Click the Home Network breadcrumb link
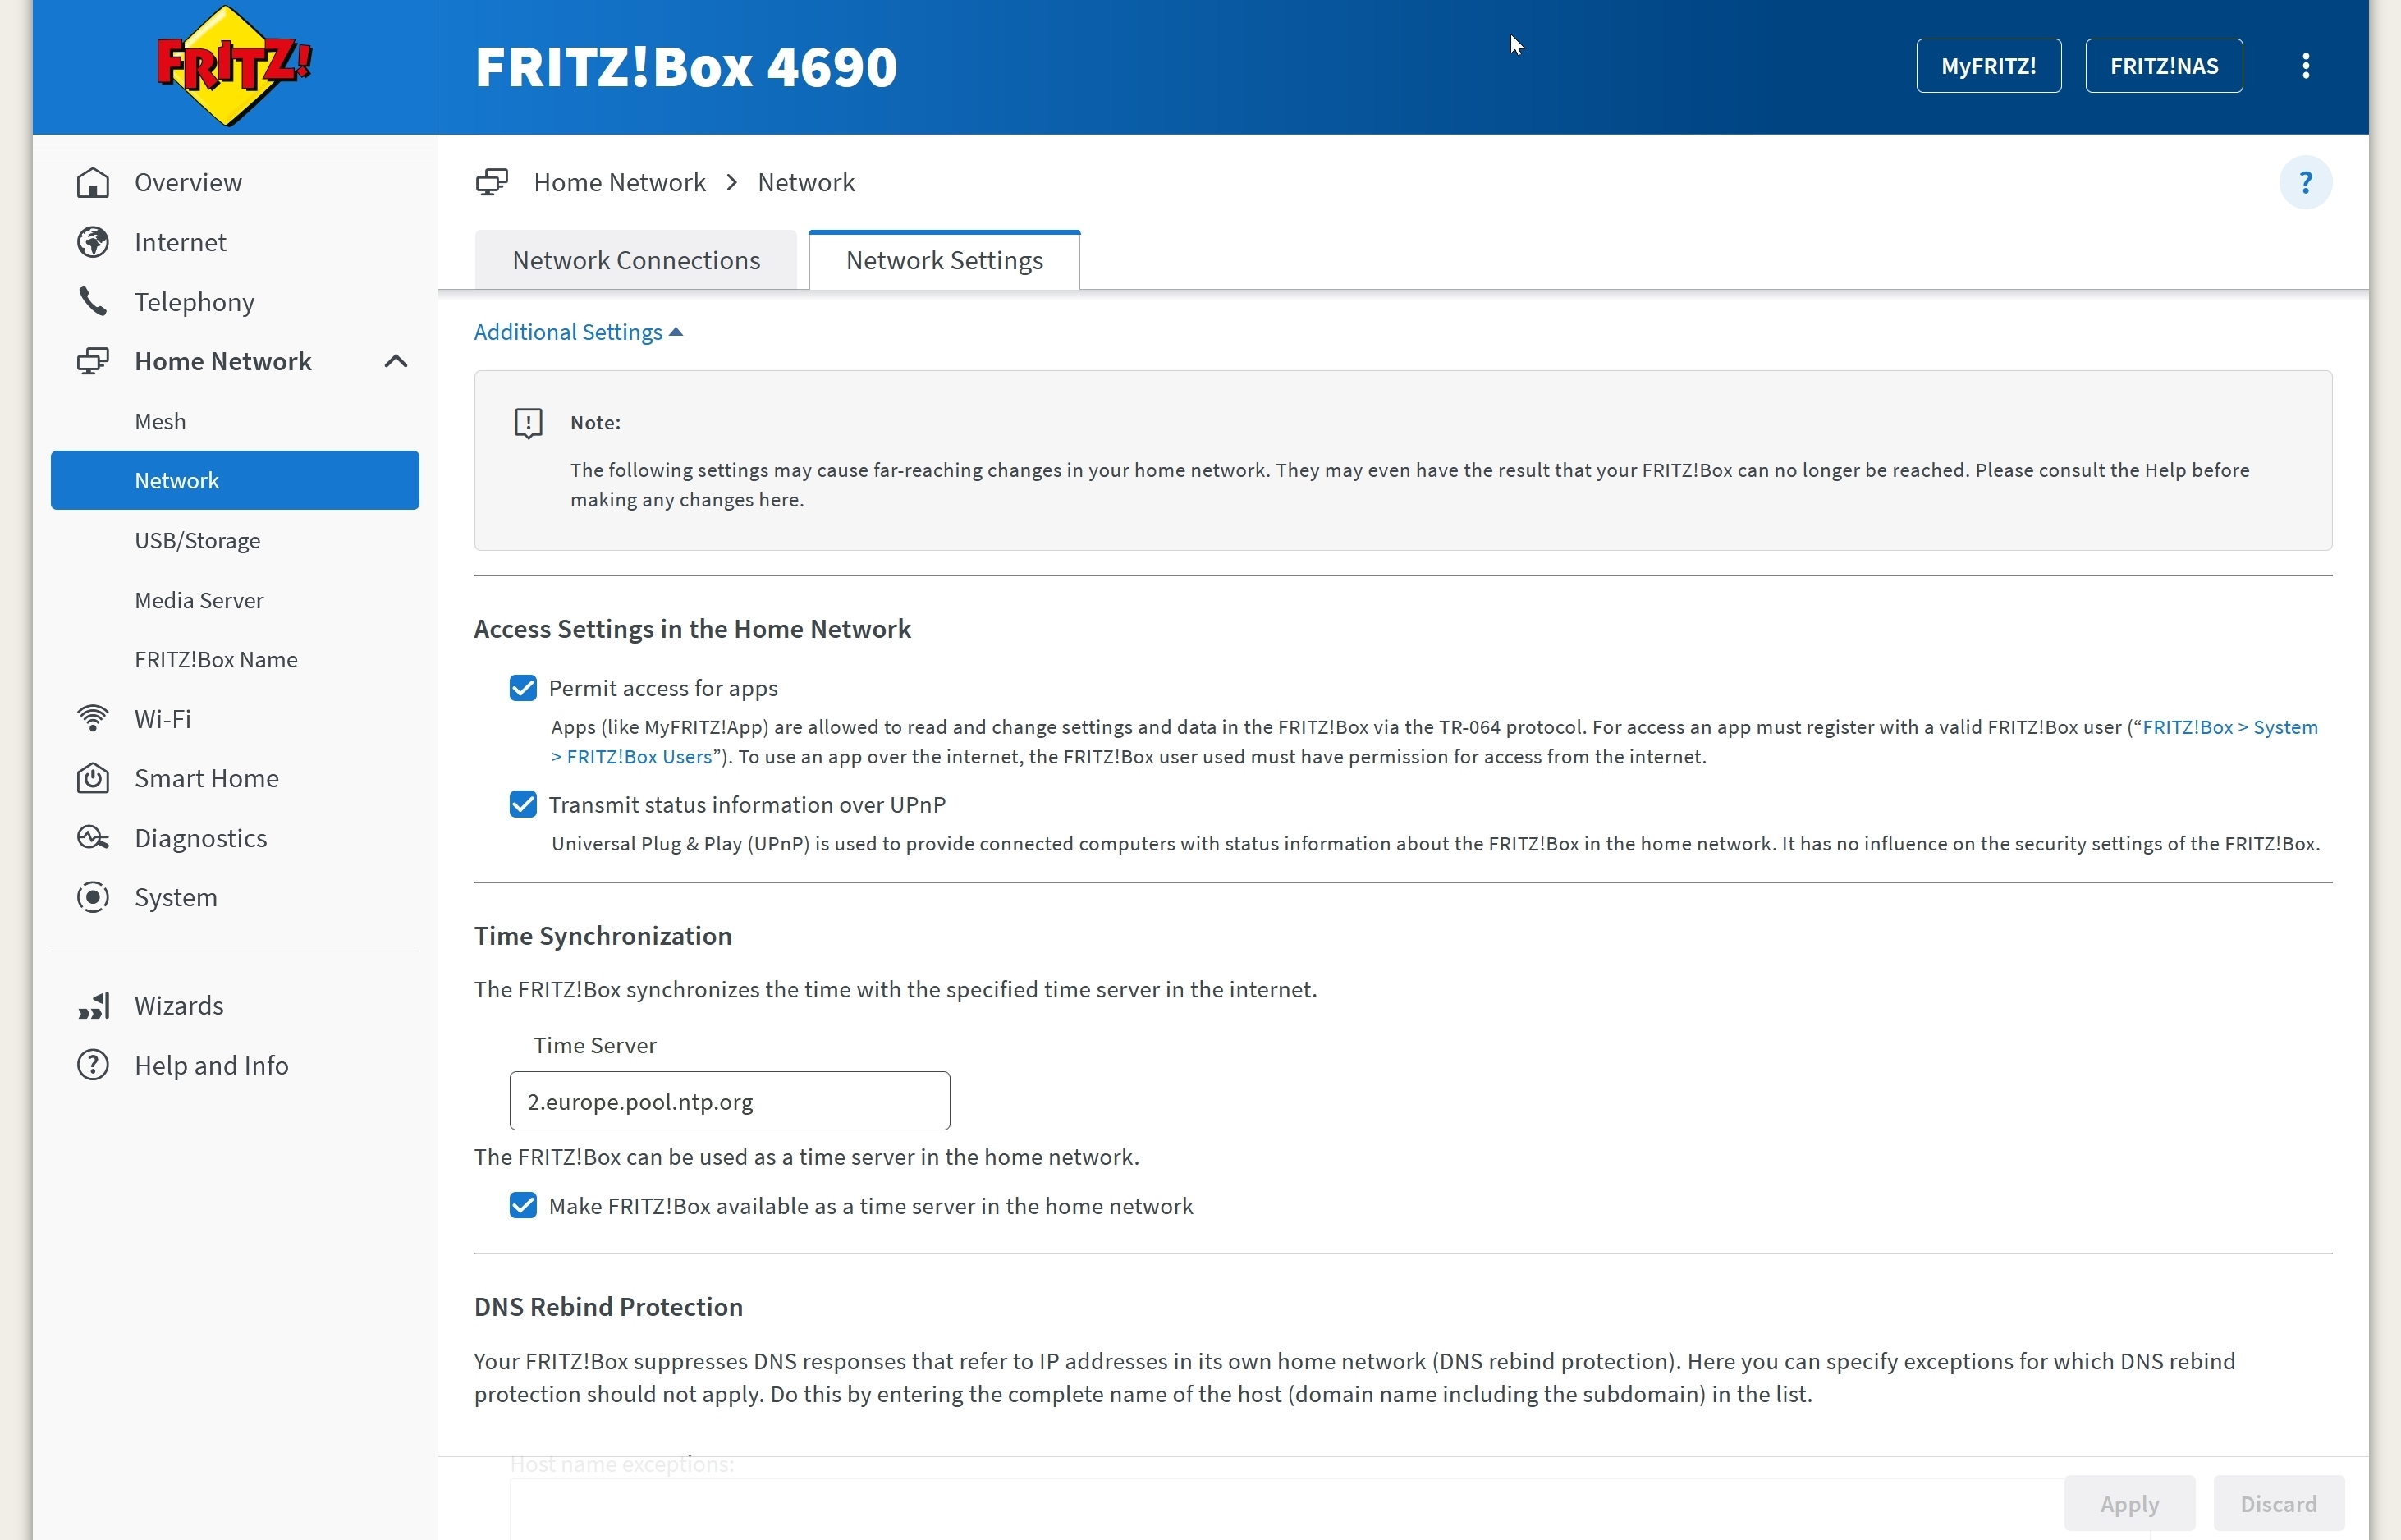2401x1540 pixels. [x=619, y=183]
